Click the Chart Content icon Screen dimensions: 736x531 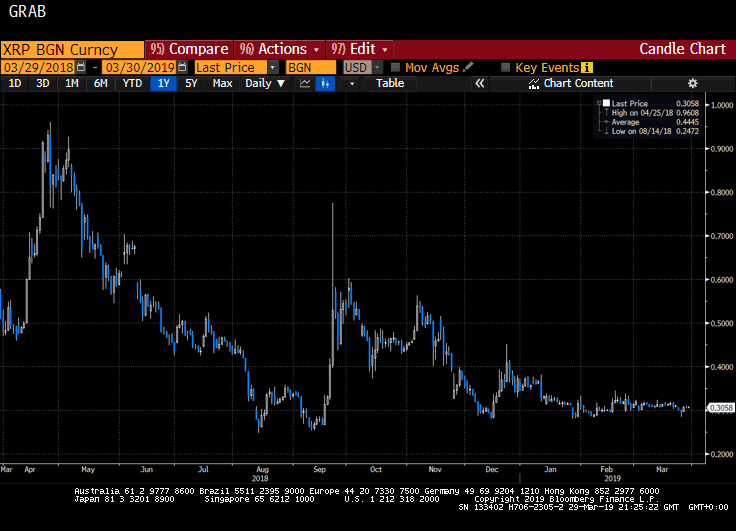click(534, 84)
